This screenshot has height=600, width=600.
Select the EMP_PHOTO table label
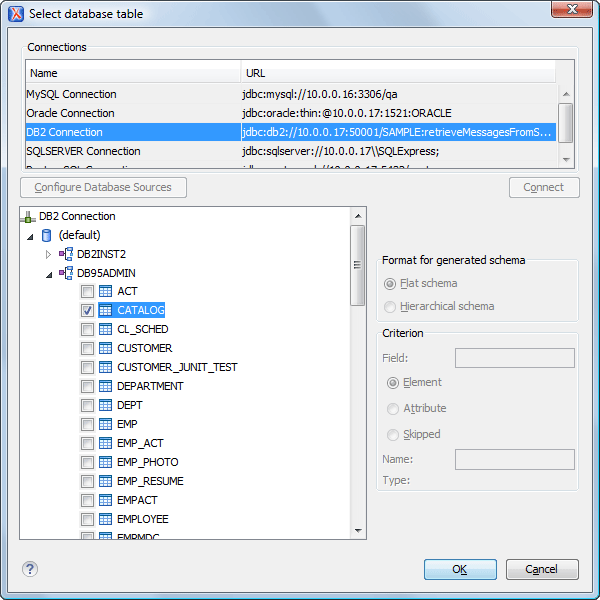[148, 463]
